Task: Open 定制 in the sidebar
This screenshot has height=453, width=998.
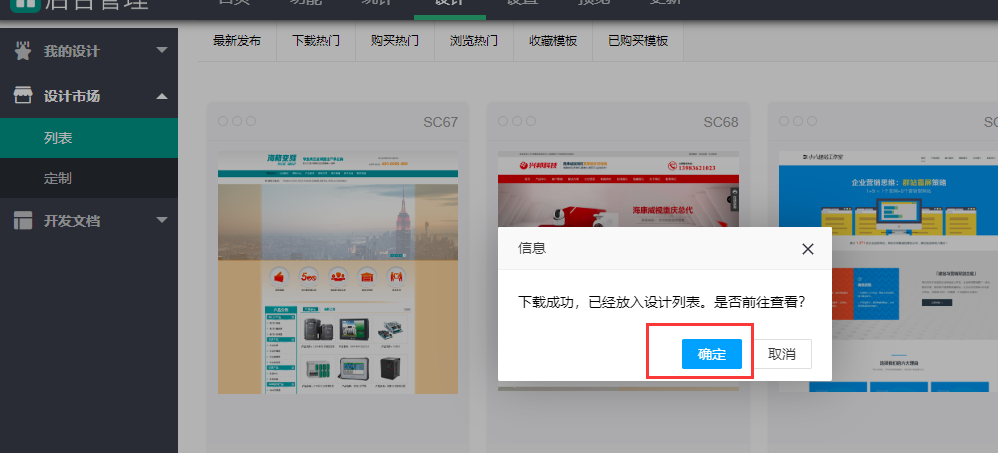Action: coord(58,179)
